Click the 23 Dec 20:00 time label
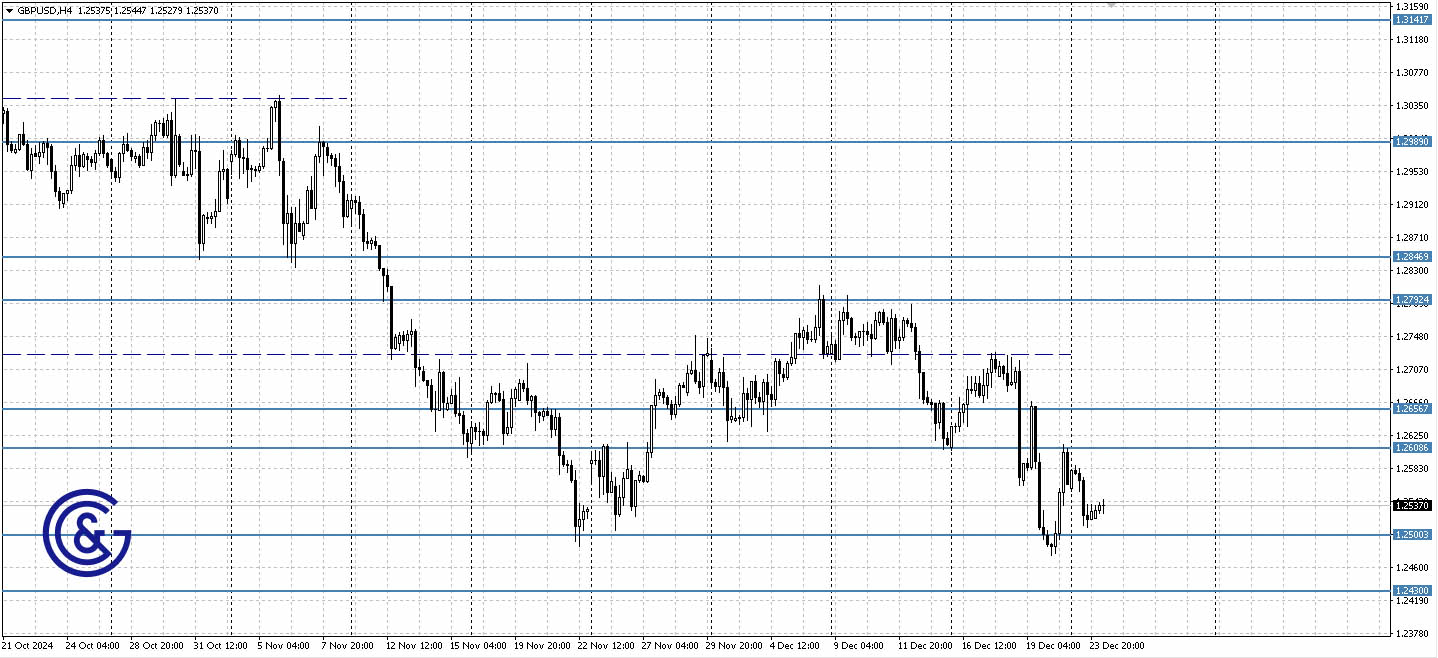The height and width of the screenshot is (658, 1438). tap(1116, 646)
